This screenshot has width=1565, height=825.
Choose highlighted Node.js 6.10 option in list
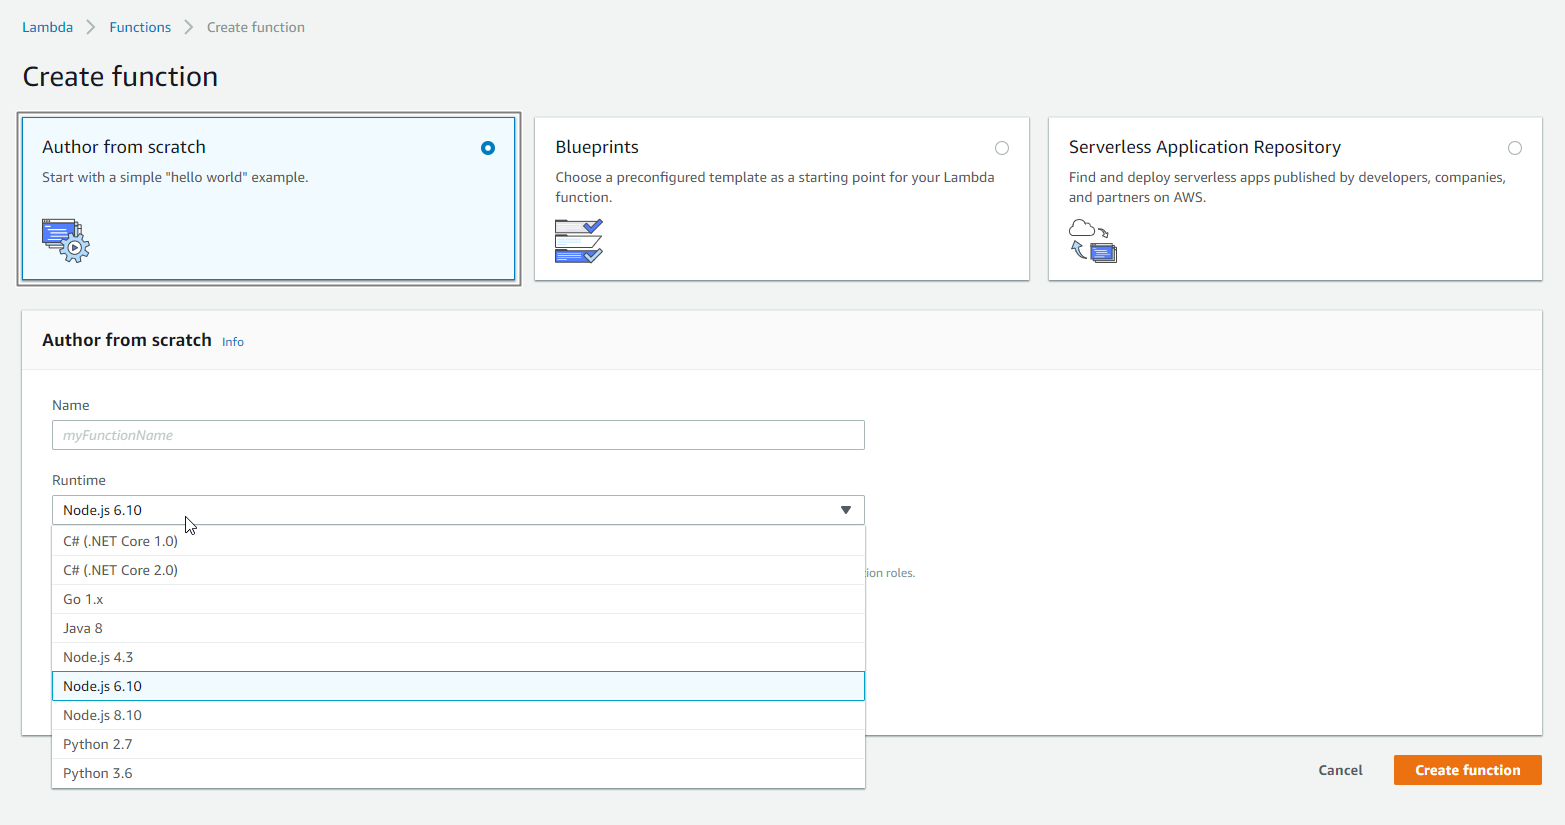(458, 686)
